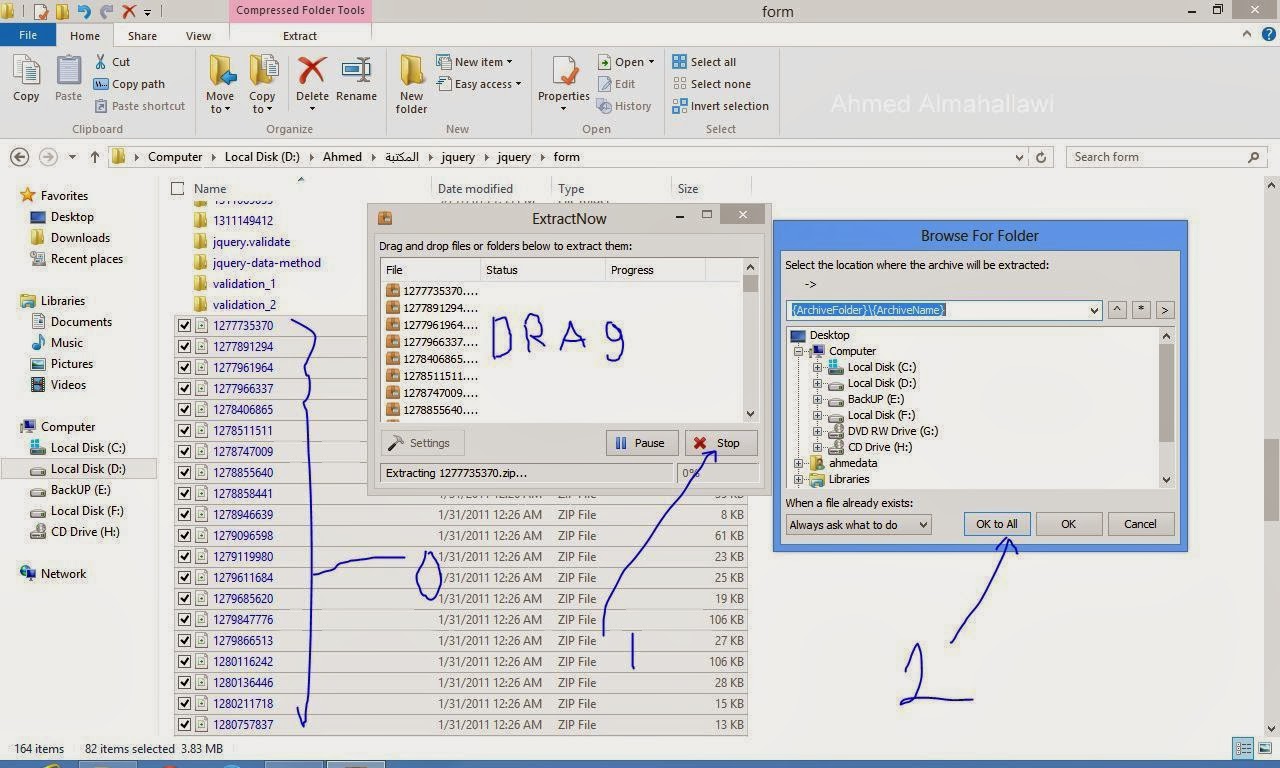Image resolution: width=1280 pixels, height=768 pixels.
Task: Switch to details view in status bar
Action: click(x=1243, y=748)
